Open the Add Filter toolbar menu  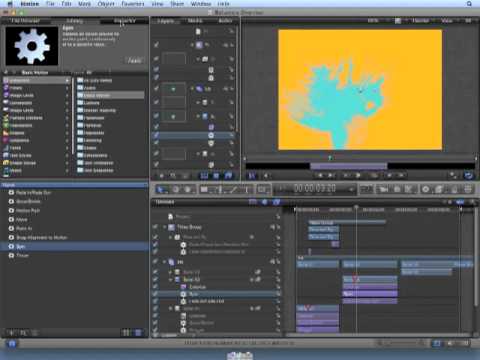click(x=439, y=189)
